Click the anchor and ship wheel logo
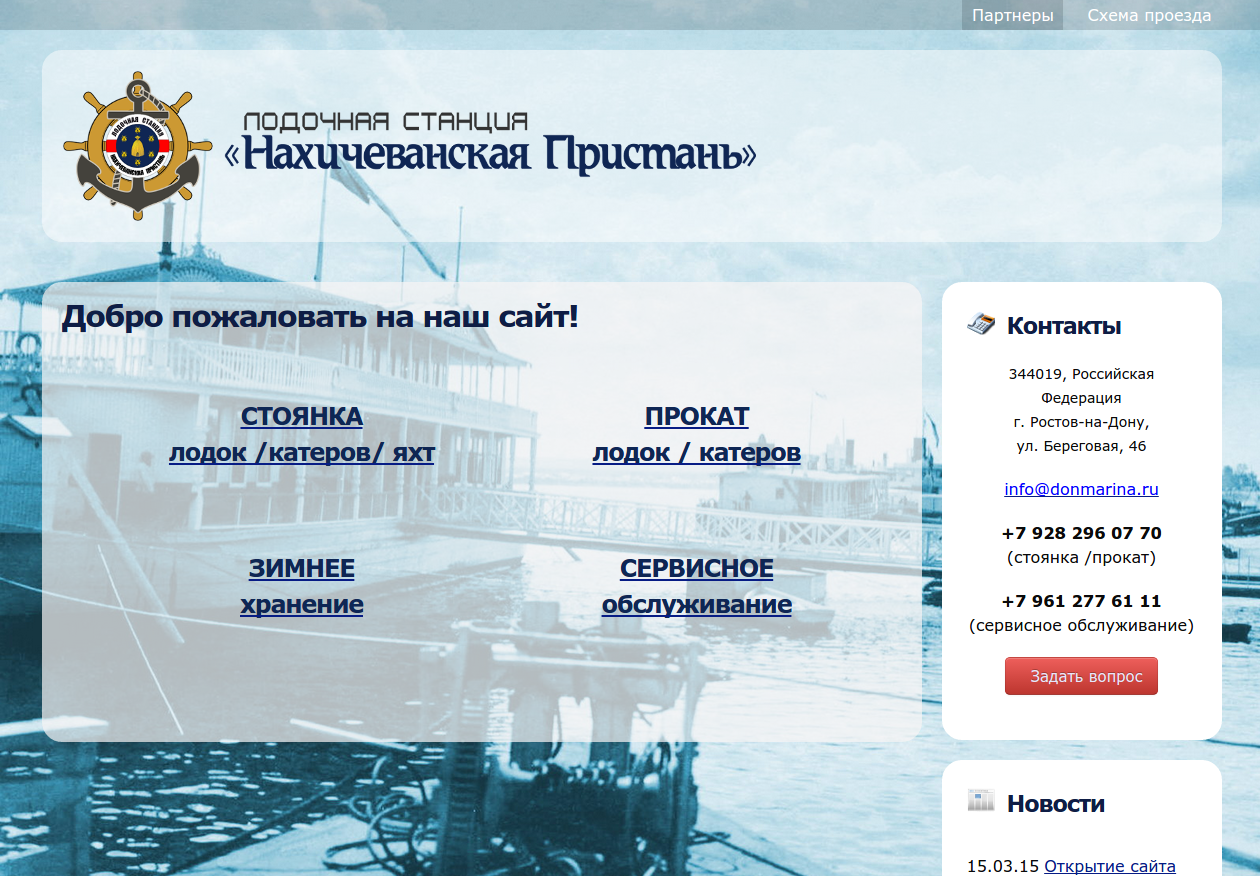 pyautogui.click(x=138, y=146)
